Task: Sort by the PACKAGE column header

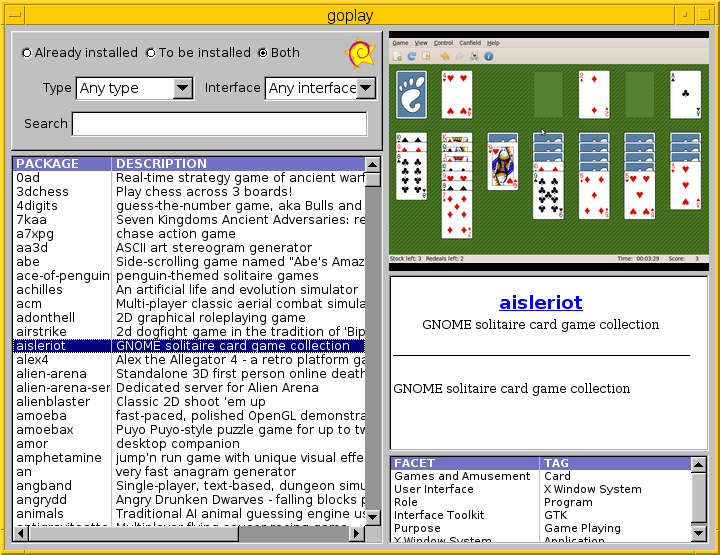Action: [x=62, y=163]
